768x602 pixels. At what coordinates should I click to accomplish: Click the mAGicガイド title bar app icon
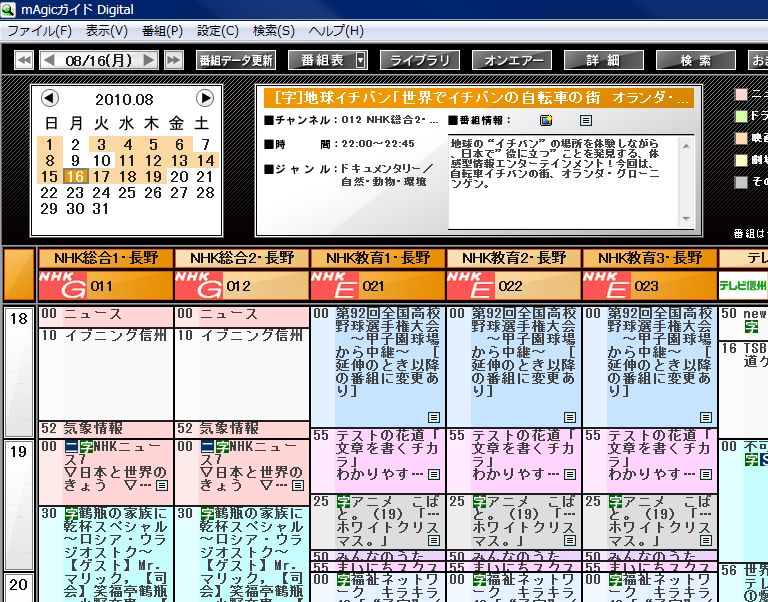(x=8, y=9)
